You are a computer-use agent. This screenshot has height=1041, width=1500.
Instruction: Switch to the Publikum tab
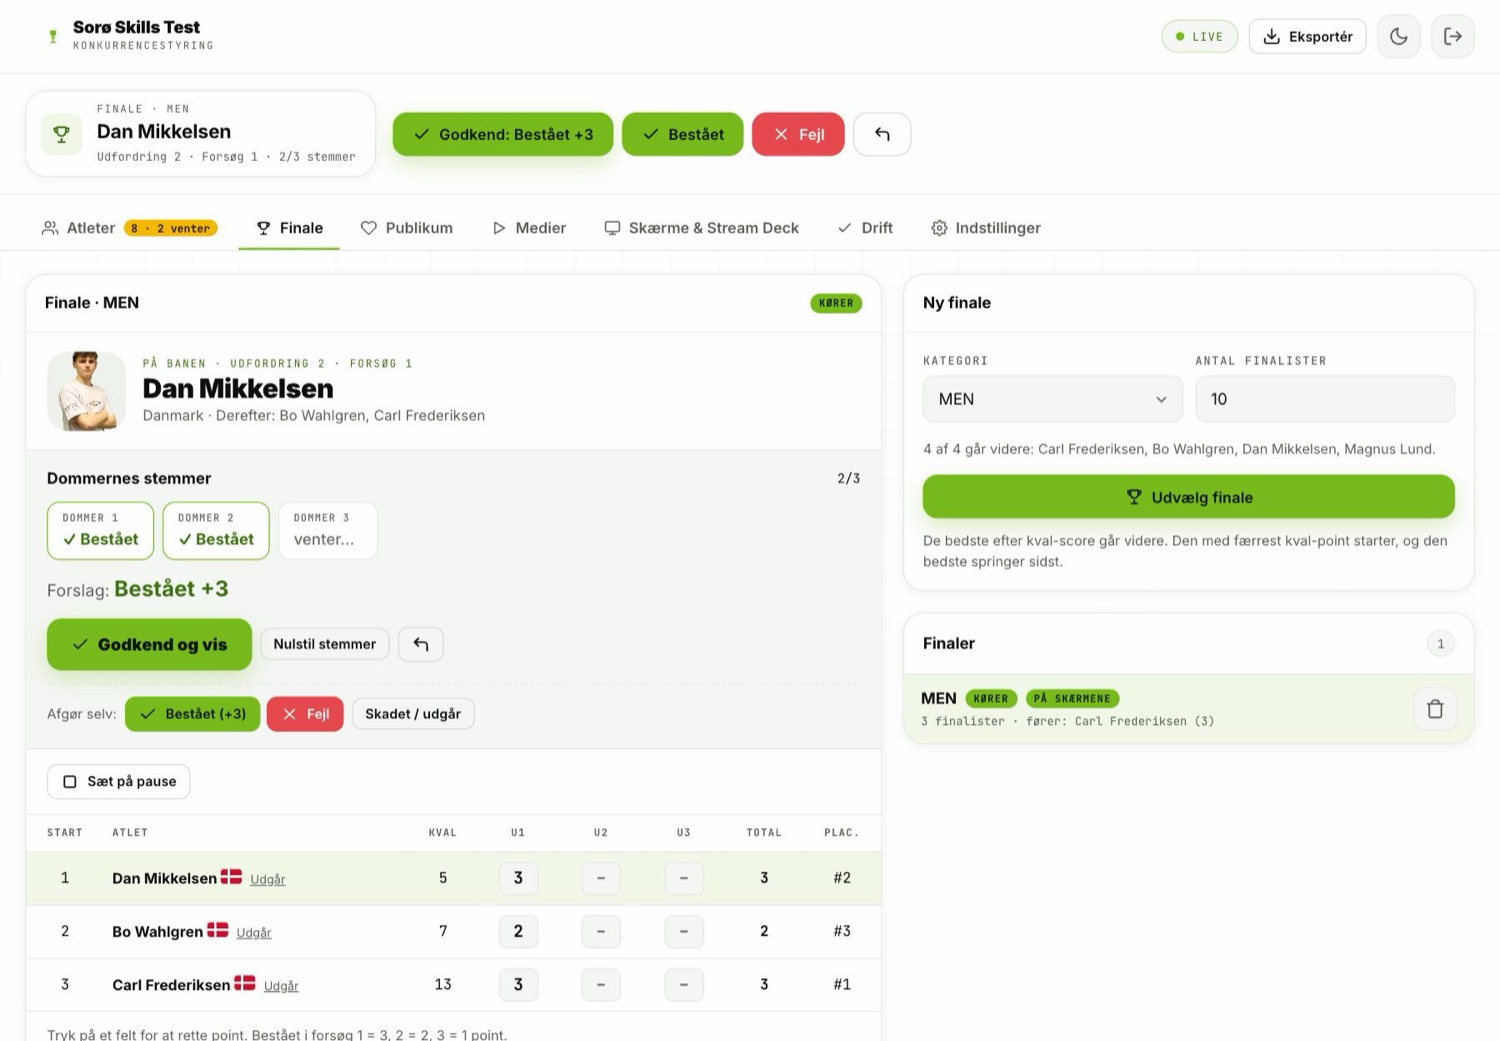(x=406, y=228)
